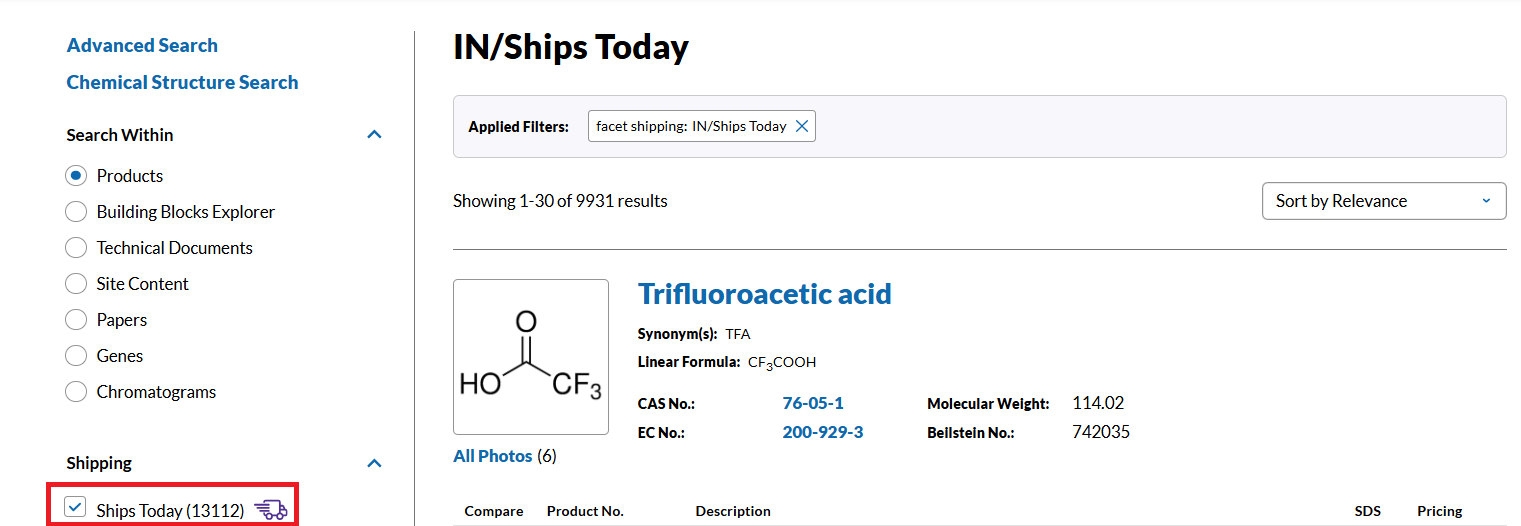Open the Sort by Relevance dropdown

pyautogui.click(x=1384, y=201)
